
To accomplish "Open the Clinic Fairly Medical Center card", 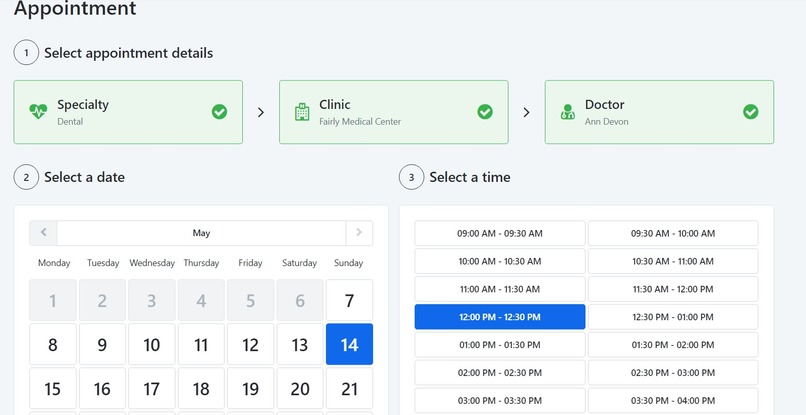I will pyautogui.click(x=394, y=112).
